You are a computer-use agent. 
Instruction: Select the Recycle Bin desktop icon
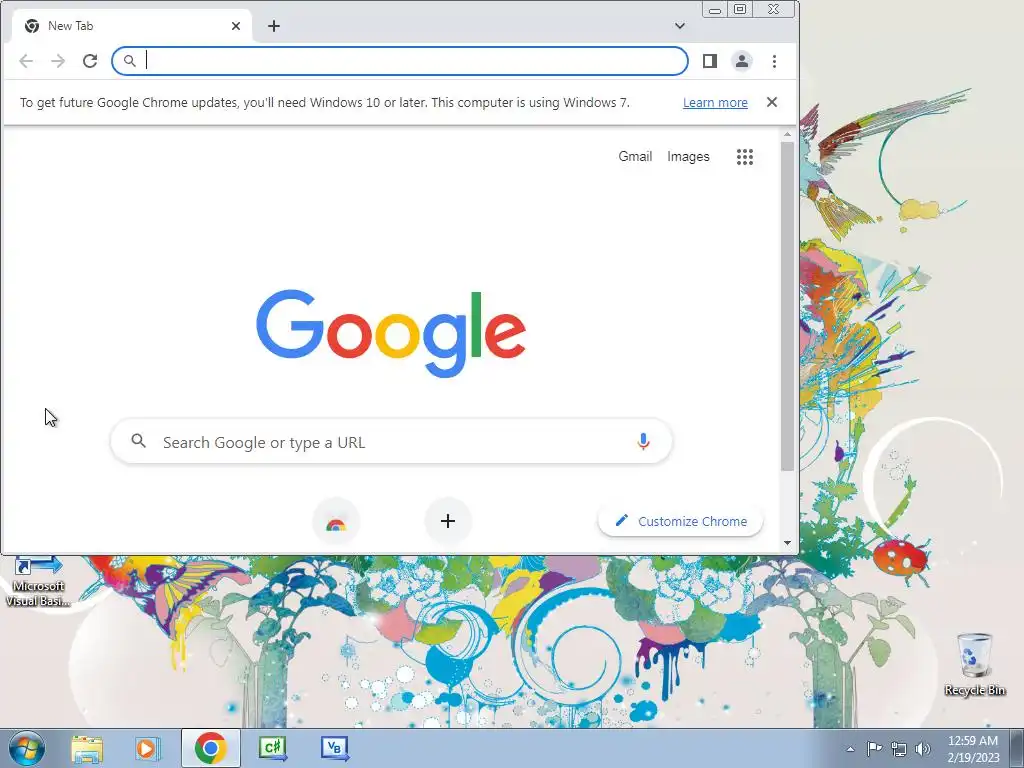974,664
